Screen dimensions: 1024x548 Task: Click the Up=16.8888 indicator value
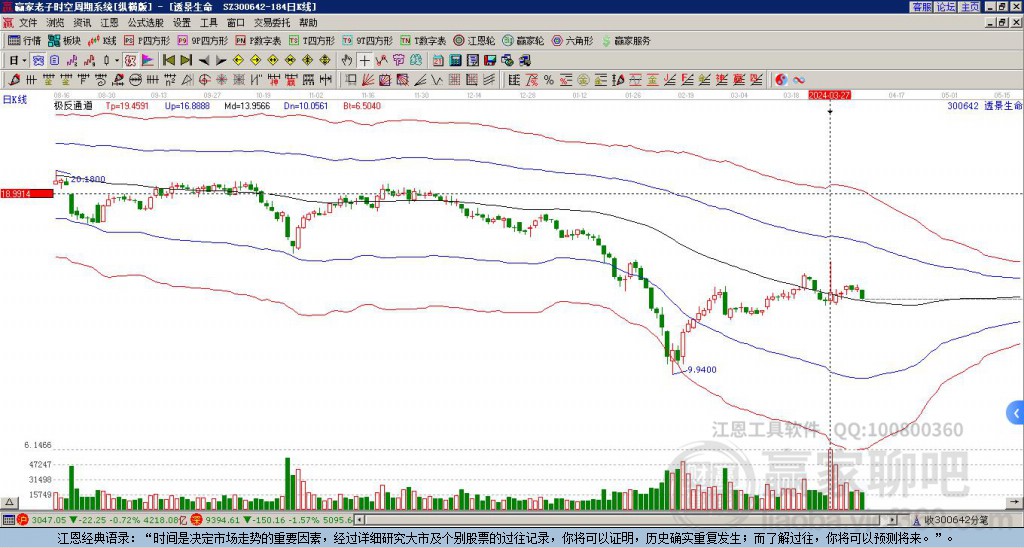click(187, 105)
